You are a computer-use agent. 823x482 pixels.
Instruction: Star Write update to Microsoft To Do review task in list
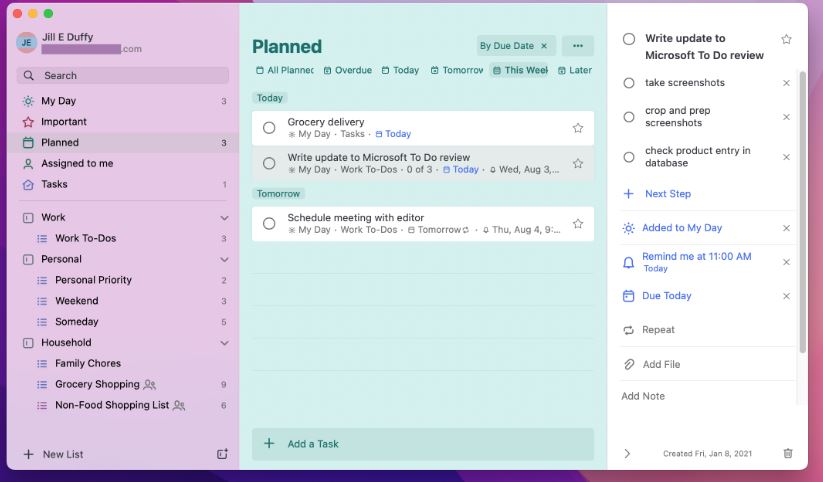click(578, 163)
